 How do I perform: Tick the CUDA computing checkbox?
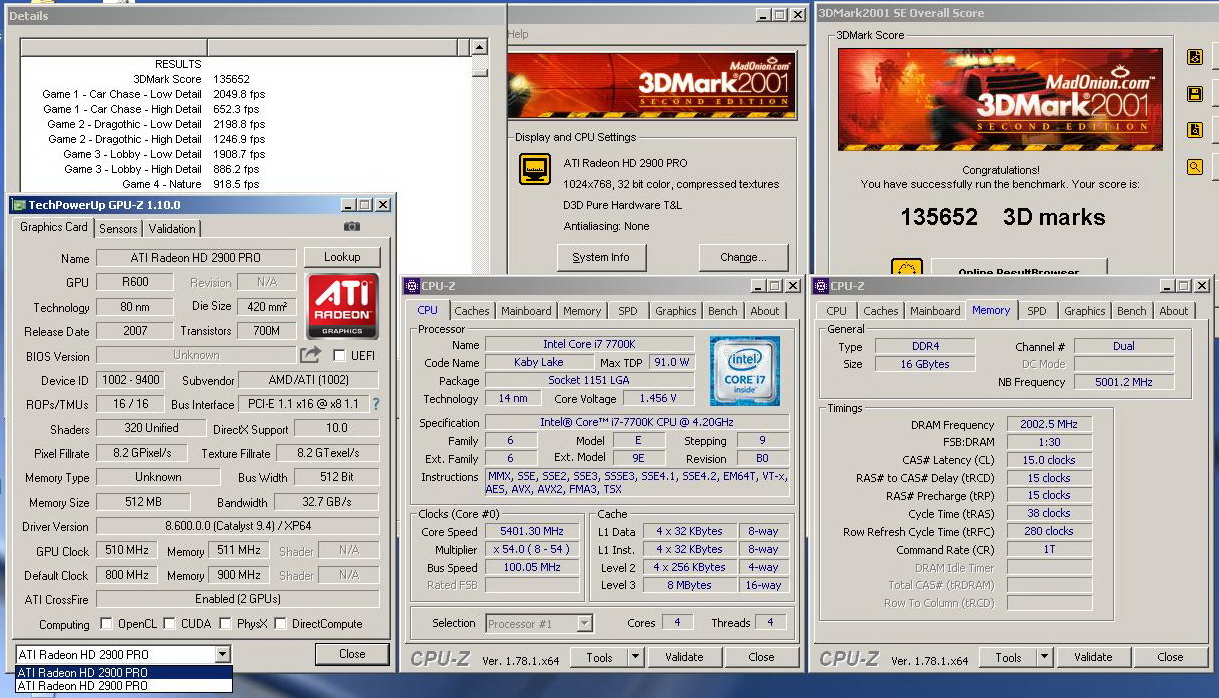point(168,624)
